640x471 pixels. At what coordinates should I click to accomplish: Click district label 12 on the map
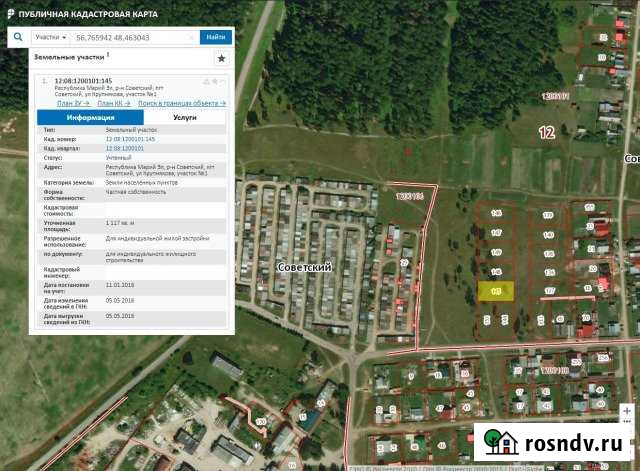(x=546, y=131)
